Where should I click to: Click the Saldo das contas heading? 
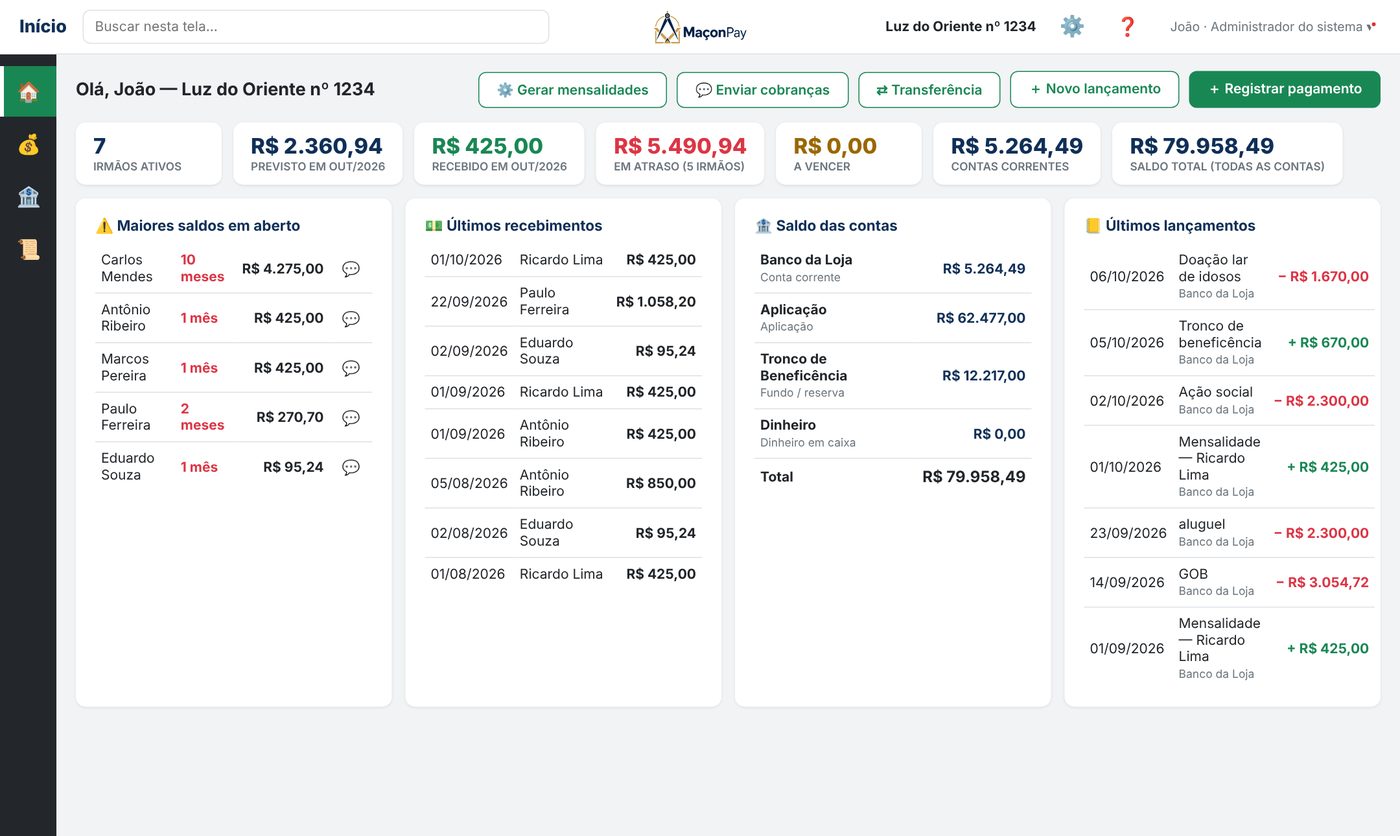coord(826,226)
